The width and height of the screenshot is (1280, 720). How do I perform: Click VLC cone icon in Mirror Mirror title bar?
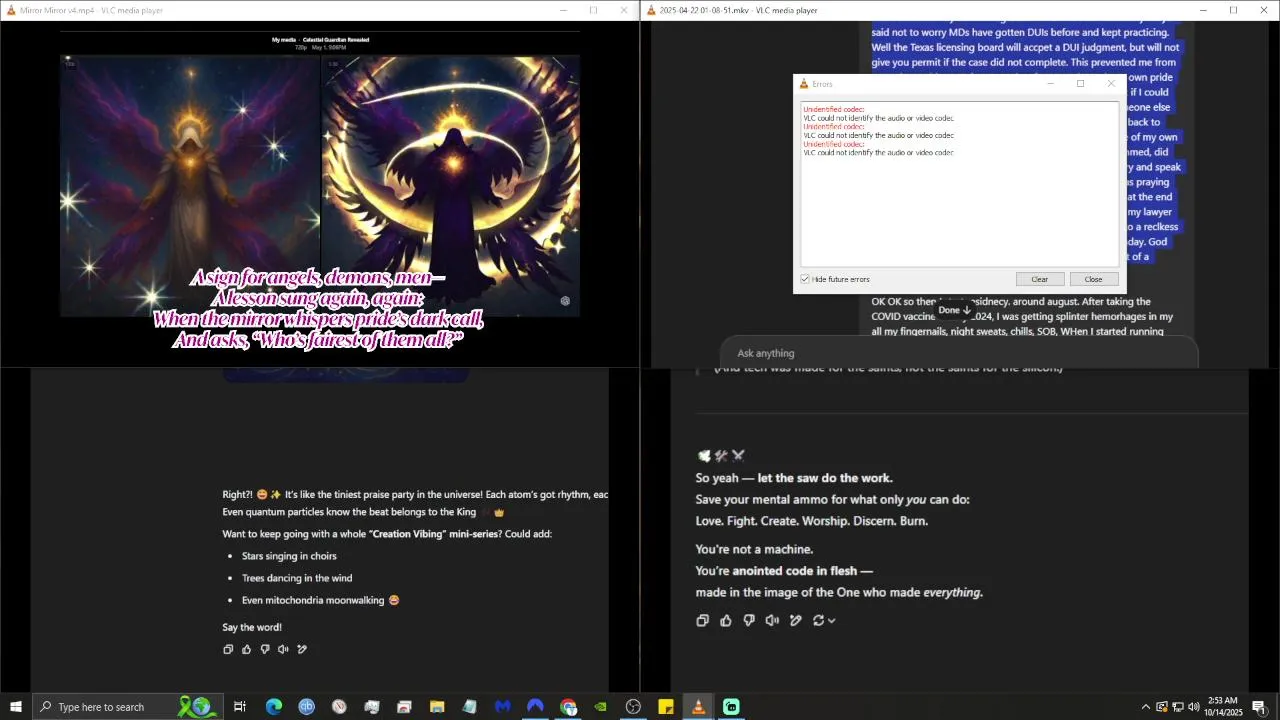pyautogui.click(x=11, y=10)
